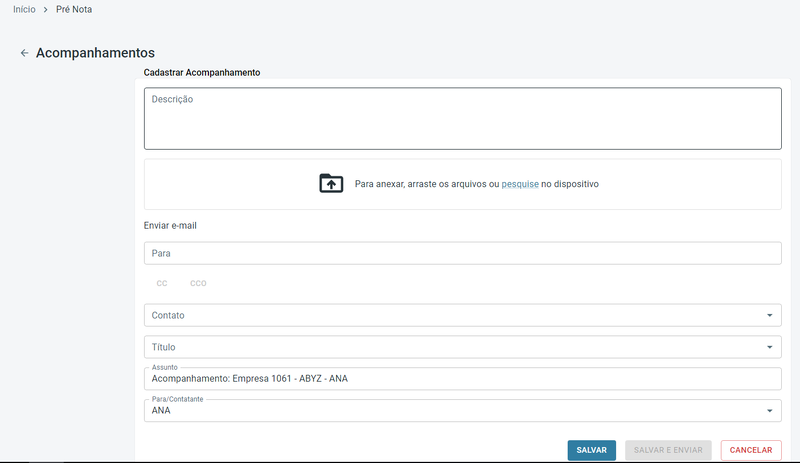Click the Acompanhamentos page title

pos(95,53)
